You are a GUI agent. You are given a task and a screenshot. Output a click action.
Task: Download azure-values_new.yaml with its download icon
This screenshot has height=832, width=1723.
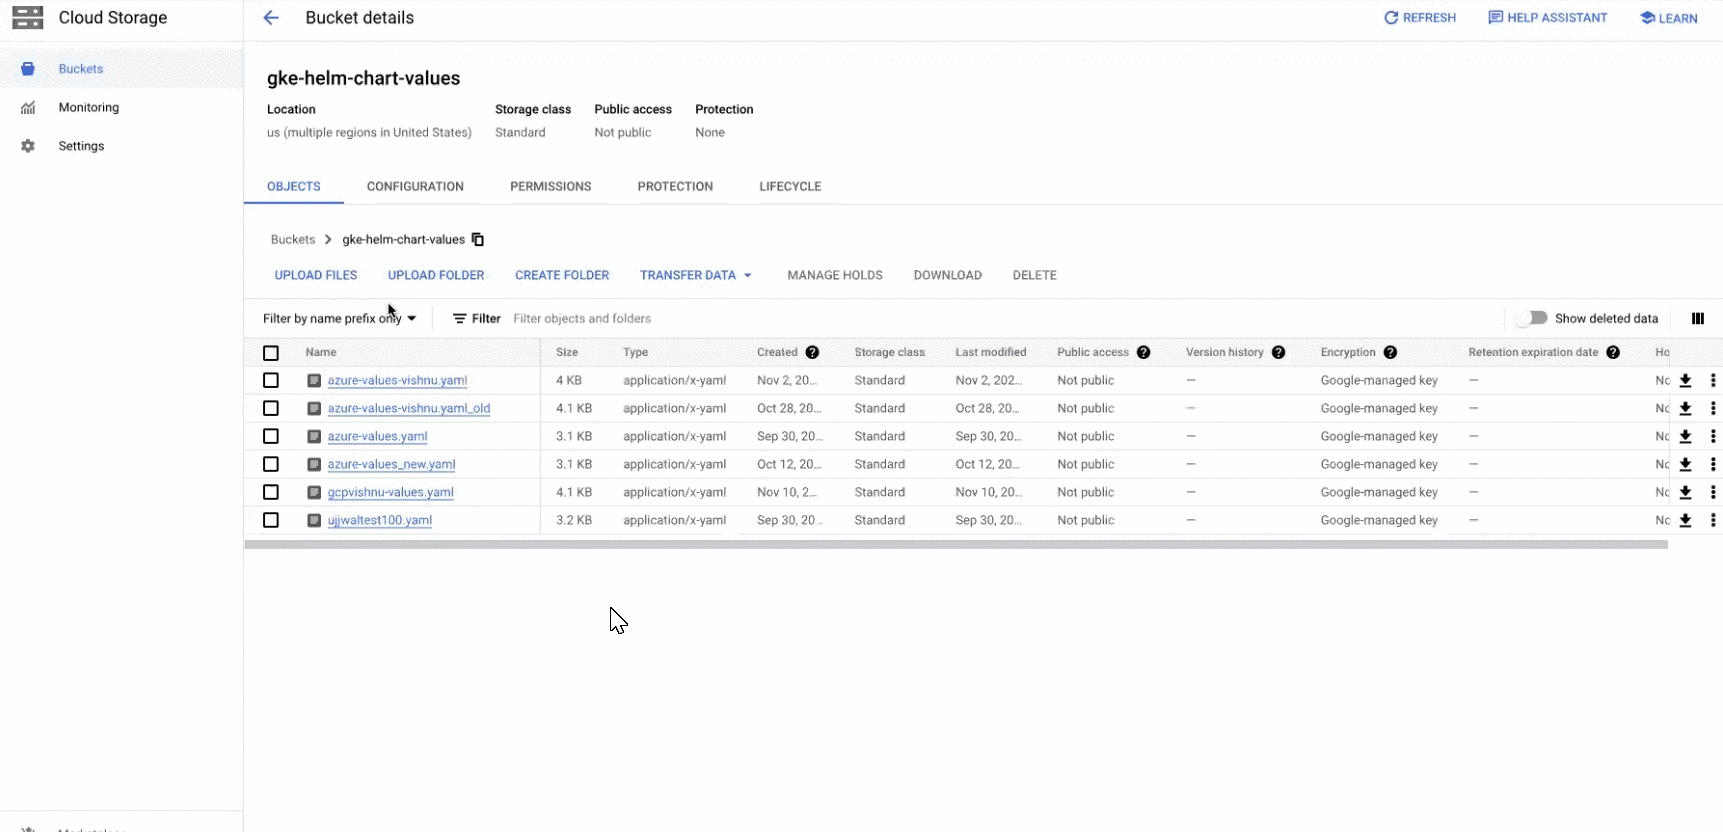click(1685, 464)
